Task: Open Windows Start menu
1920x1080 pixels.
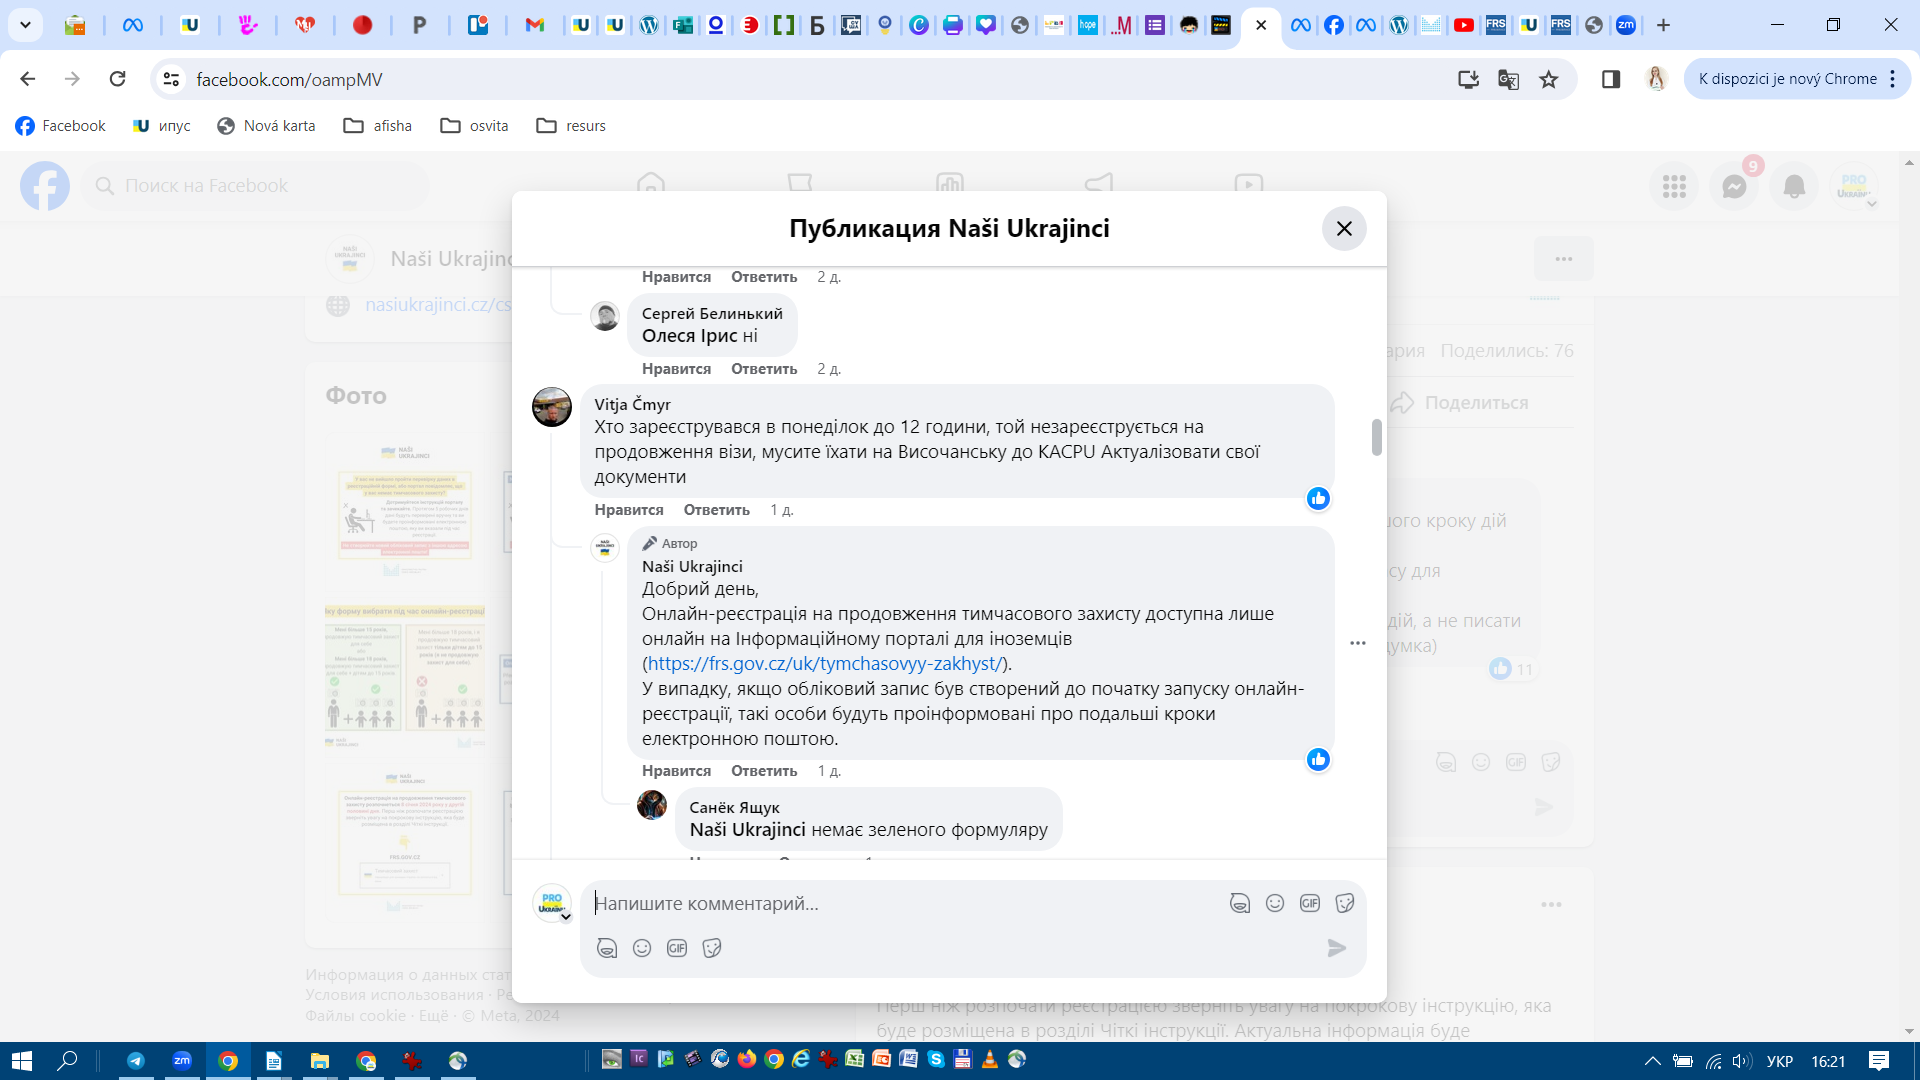Action: point(22,1061)
